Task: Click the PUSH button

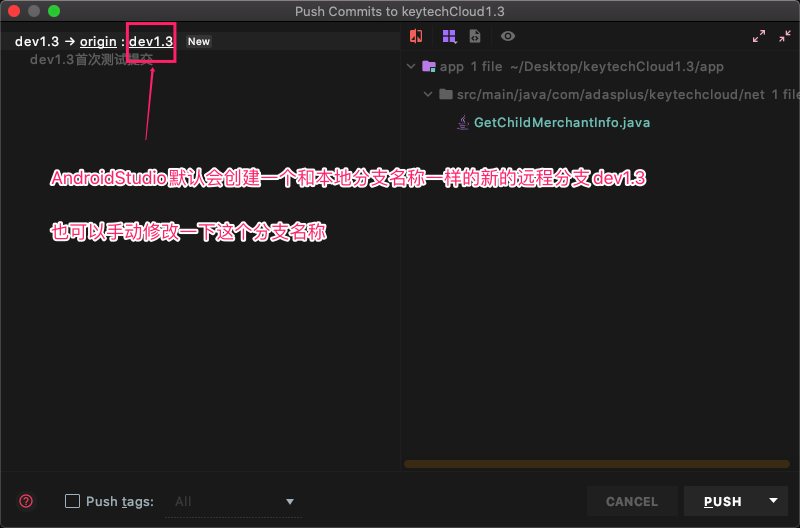Action: point(722,501)
